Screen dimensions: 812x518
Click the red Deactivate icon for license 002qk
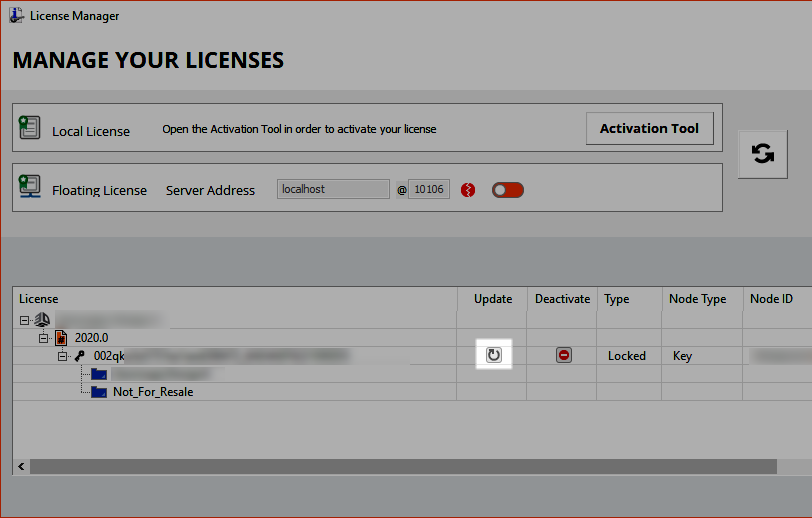pyautogui.click(x=564, y=355)
